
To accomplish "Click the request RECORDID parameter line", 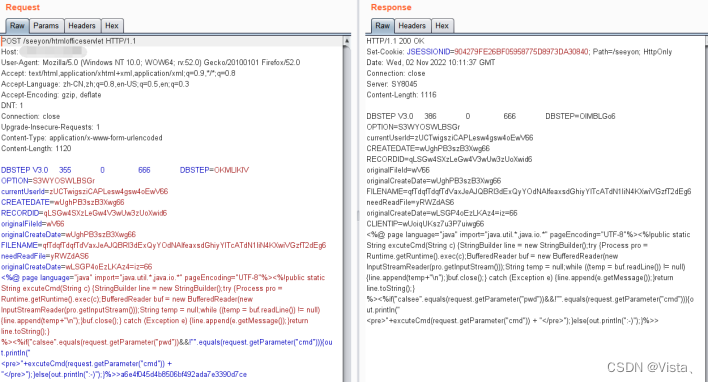I will [x=84, y=213].
